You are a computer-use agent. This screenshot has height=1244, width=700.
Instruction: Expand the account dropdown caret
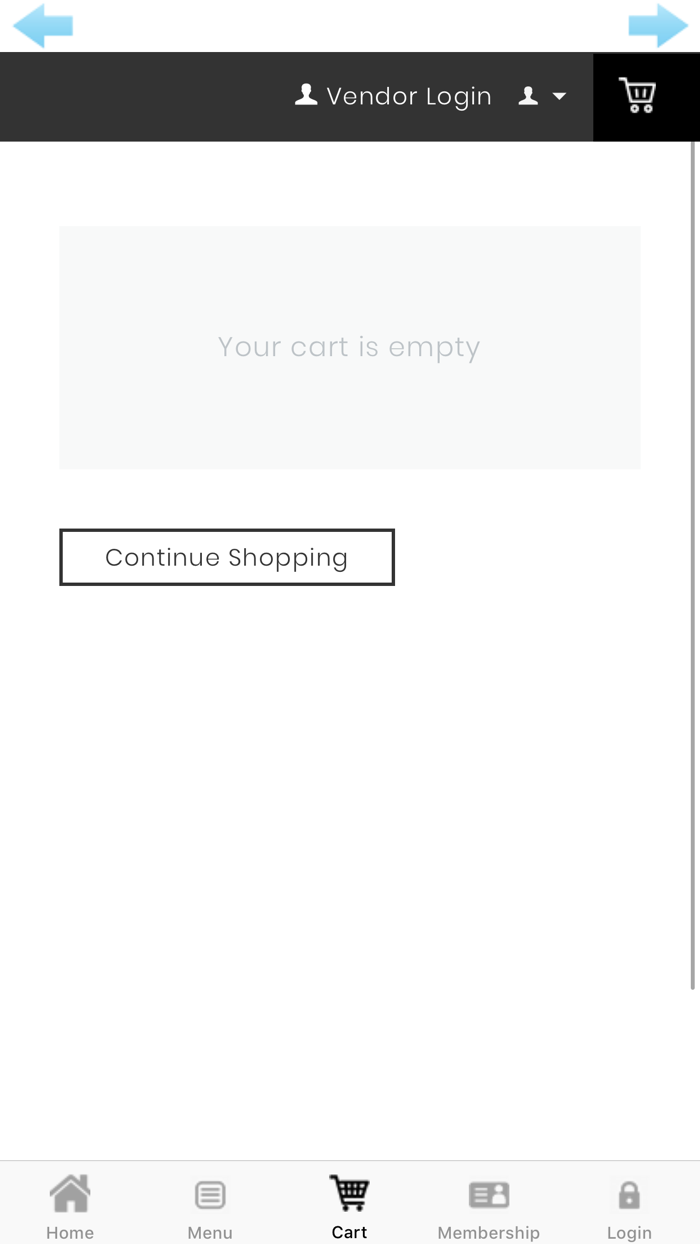coord(559,96)
